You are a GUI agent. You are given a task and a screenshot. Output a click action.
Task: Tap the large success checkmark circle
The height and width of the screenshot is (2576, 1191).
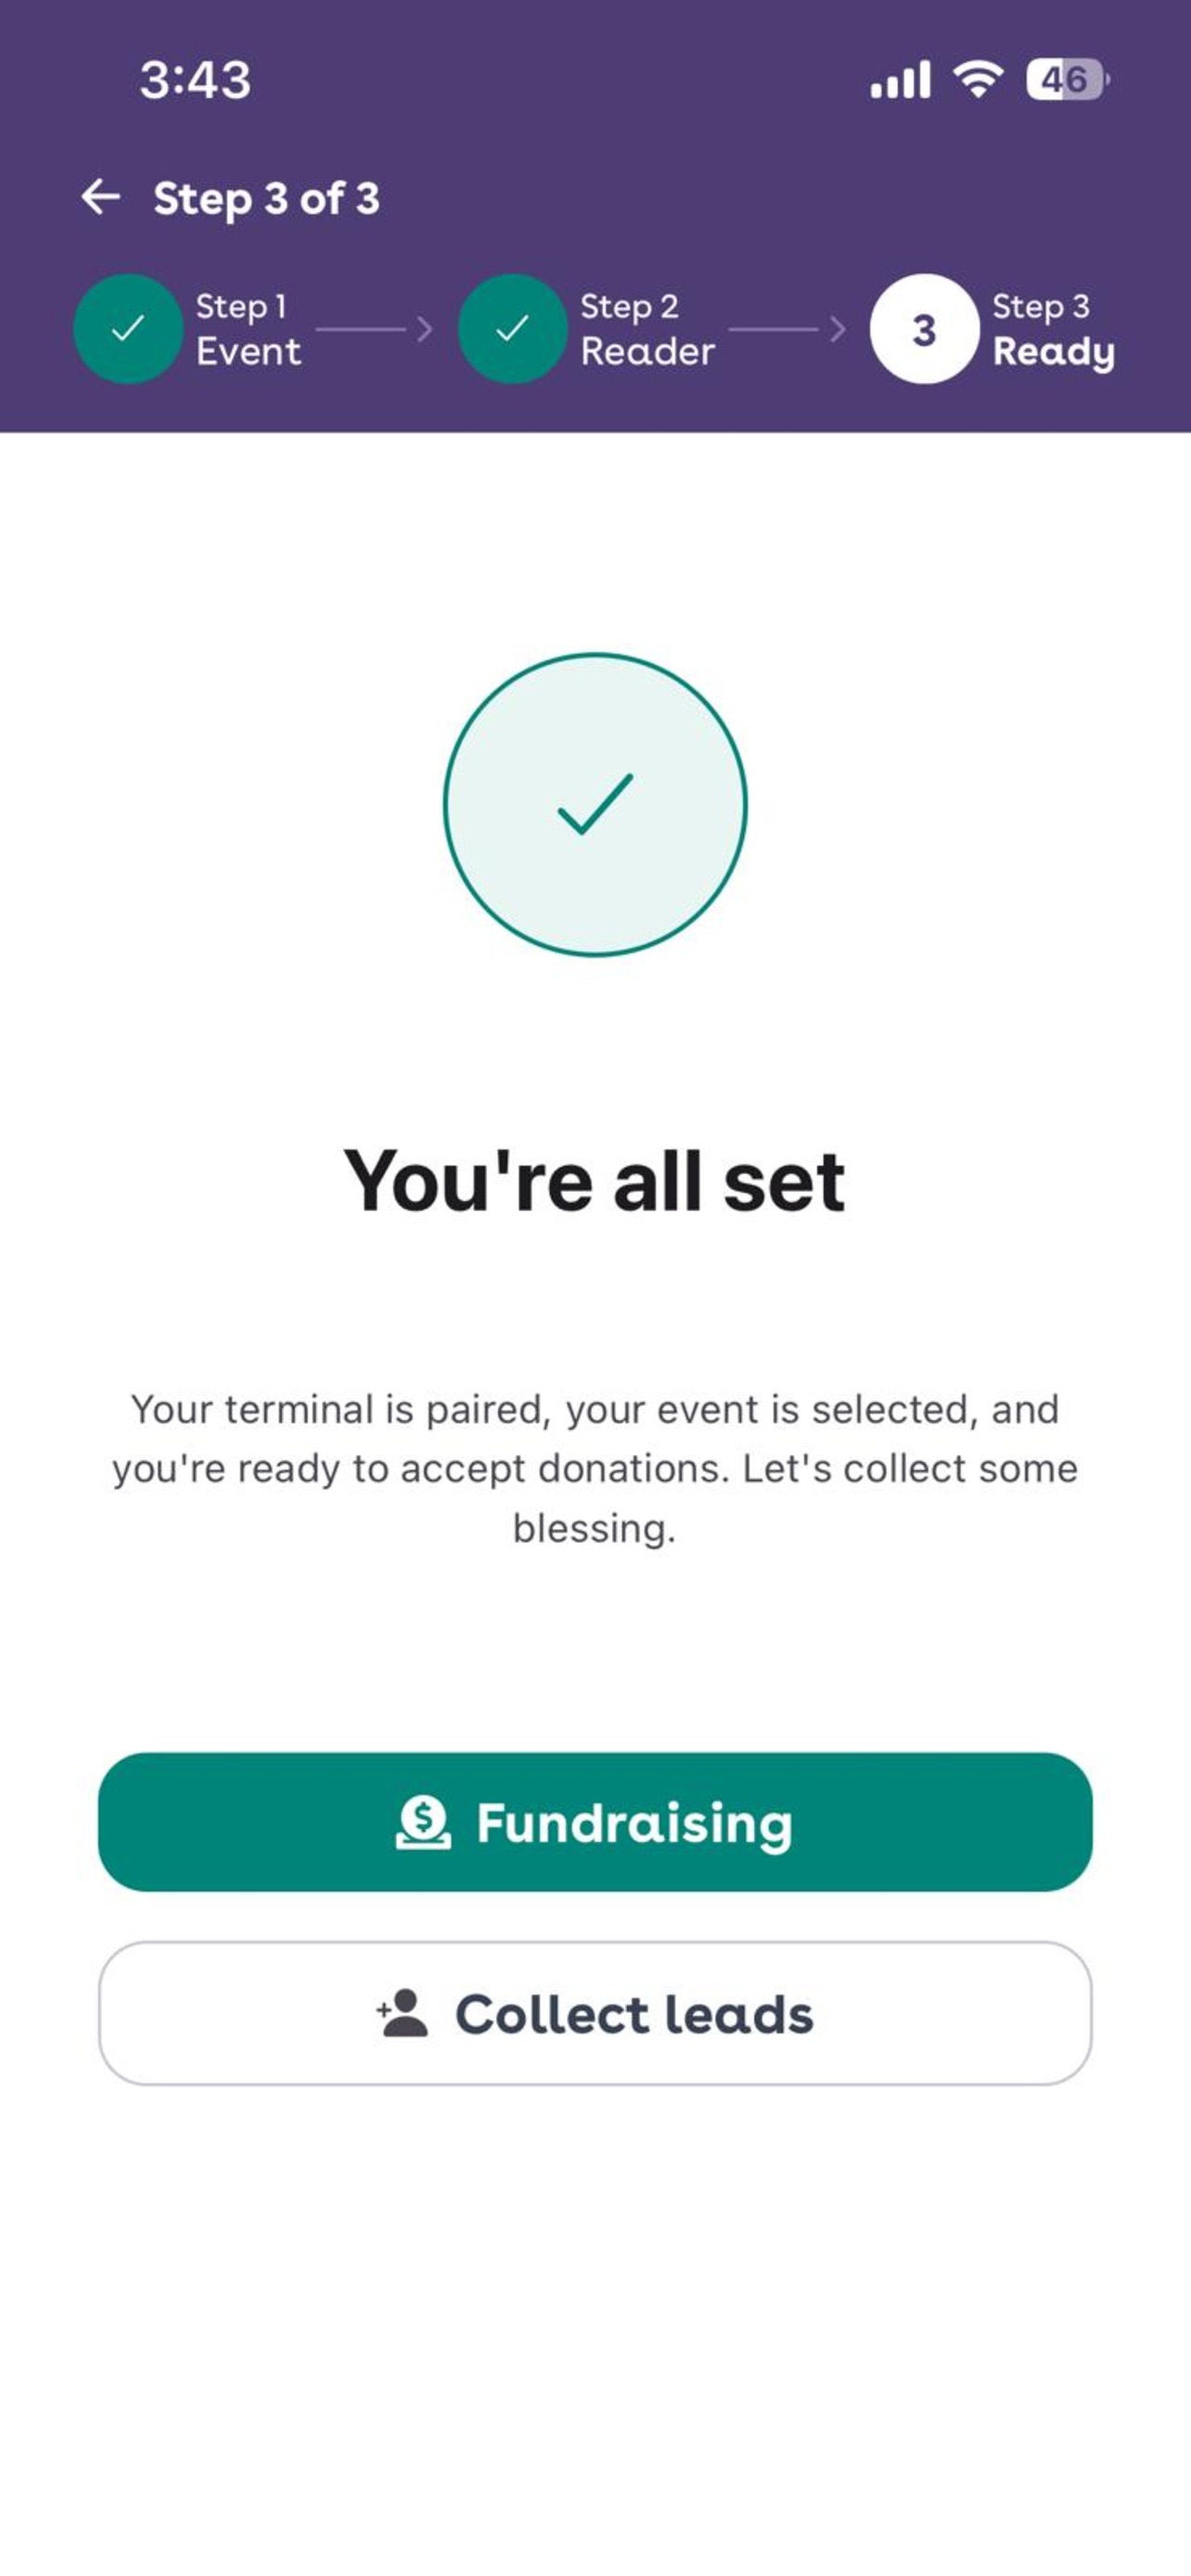(595, 805)
